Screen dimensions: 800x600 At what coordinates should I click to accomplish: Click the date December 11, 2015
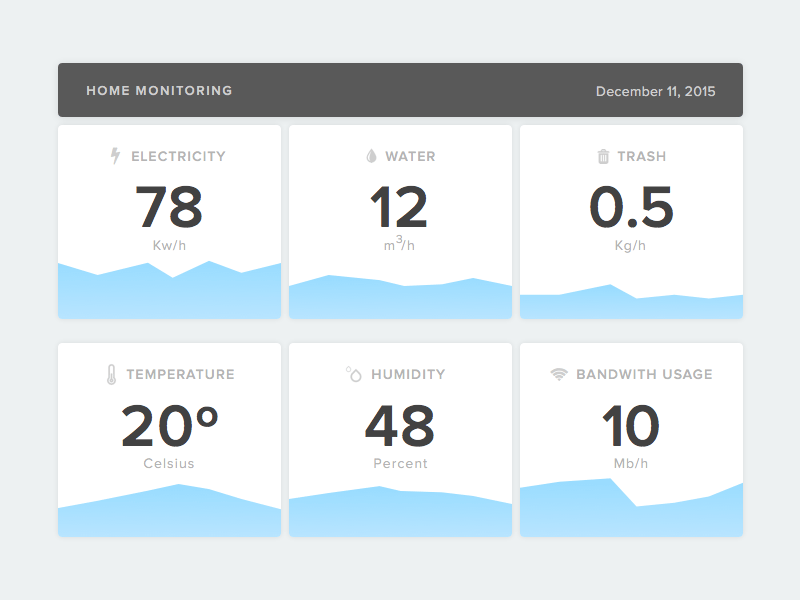[656, 91]
